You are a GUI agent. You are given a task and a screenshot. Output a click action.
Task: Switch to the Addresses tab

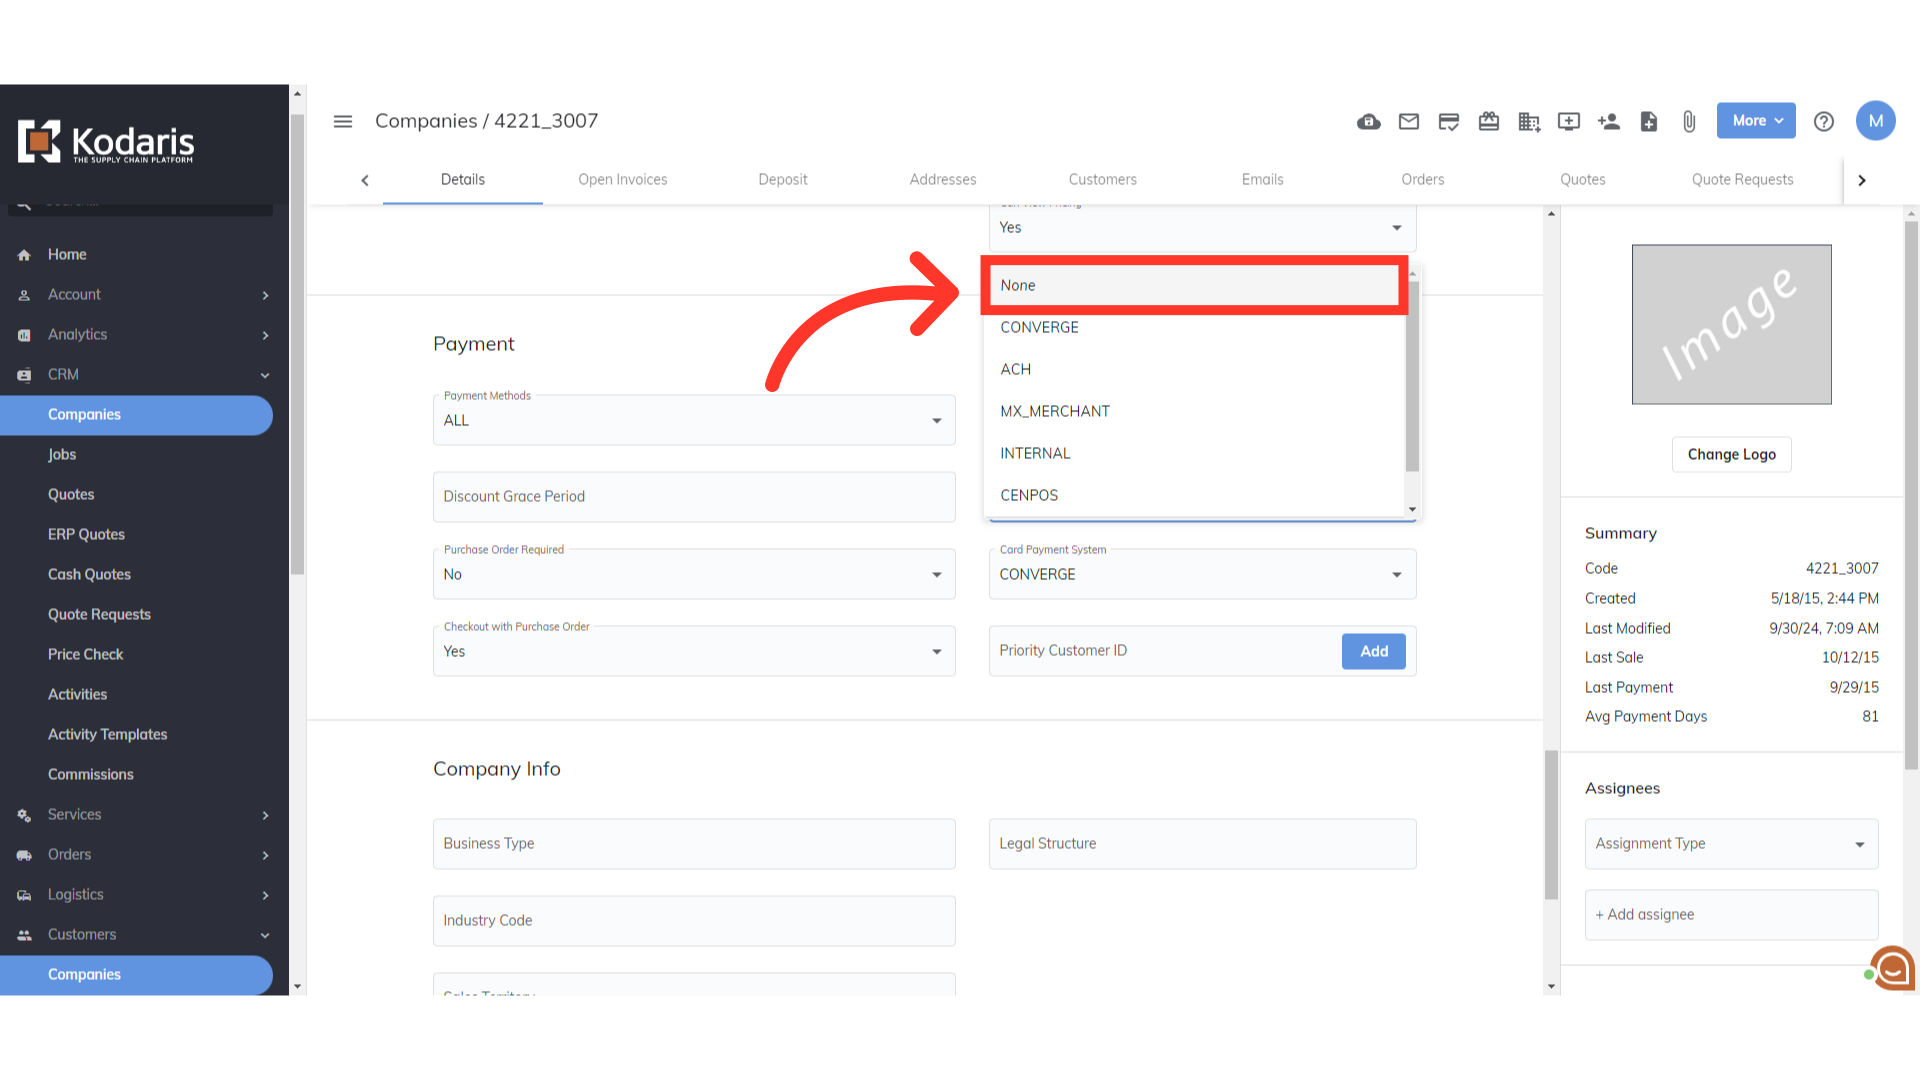pos(942,180)
